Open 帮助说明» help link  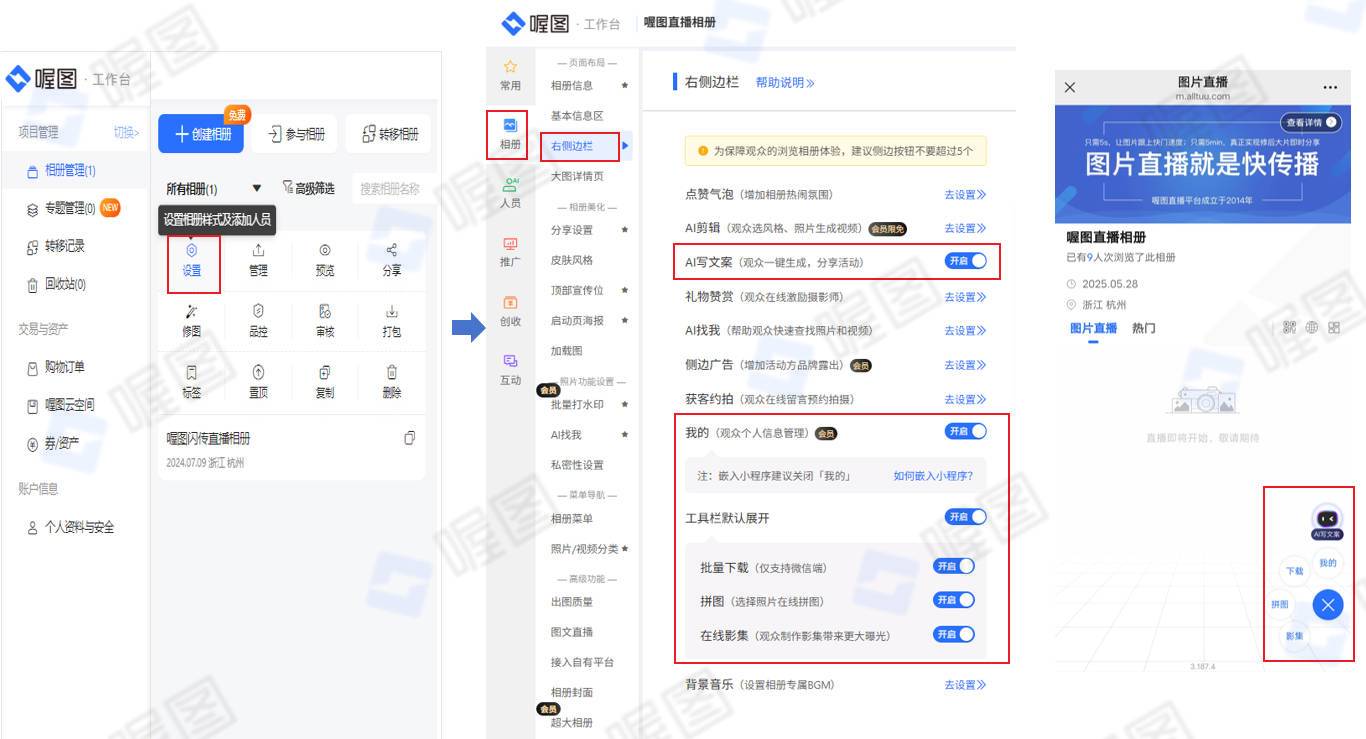point(785,83)
